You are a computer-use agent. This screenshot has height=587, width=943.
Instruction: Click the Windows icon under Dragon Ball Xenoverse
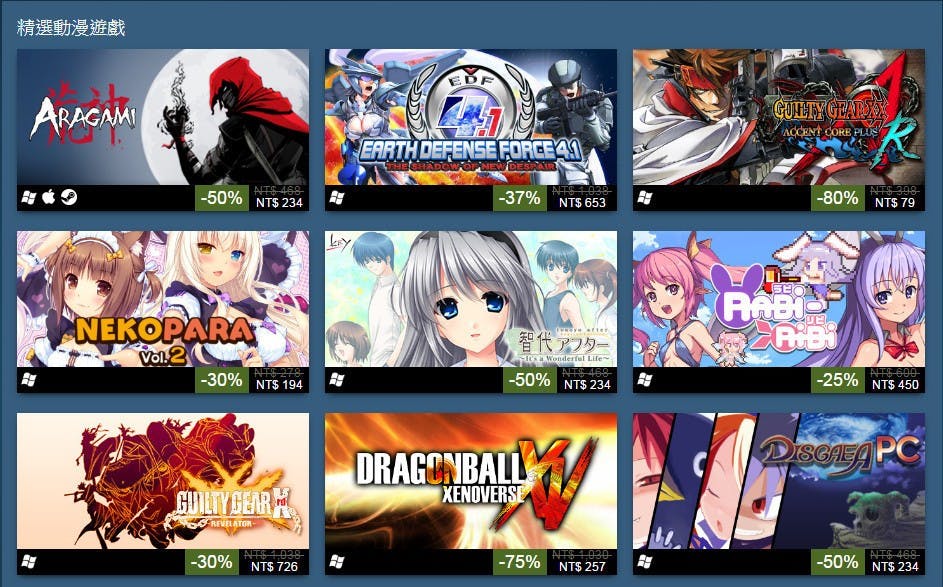pos(337,562)
